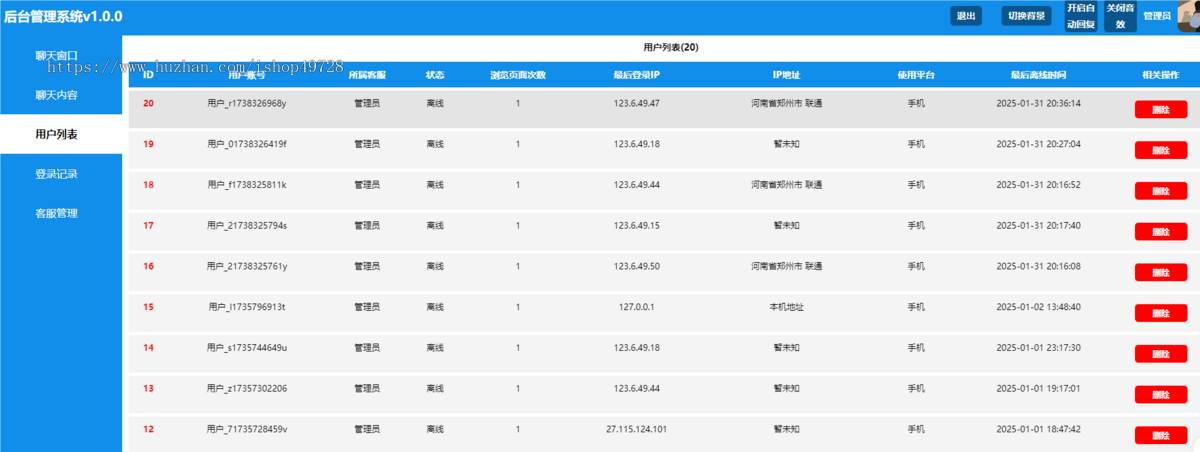Screen dimensions: 1200x452
Task: Click the red ID number 14
Action: 148,348
